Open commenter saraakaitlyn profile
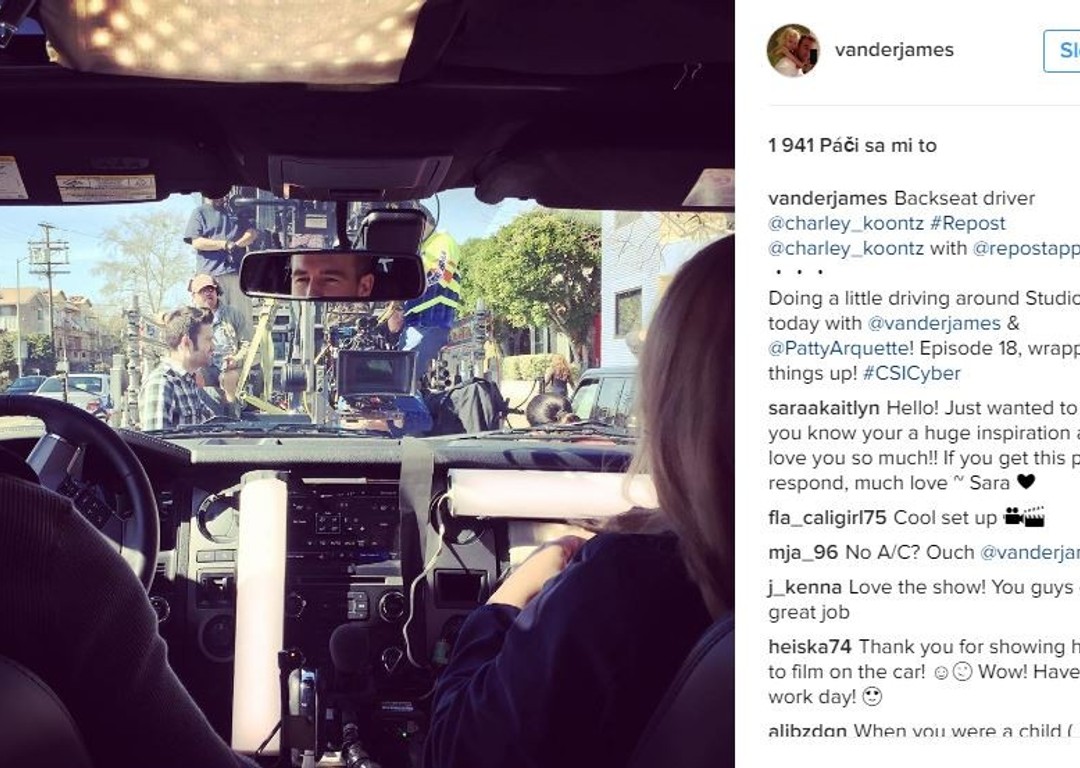Viewport: 1080px width, 768px height. tap(824, 408)
